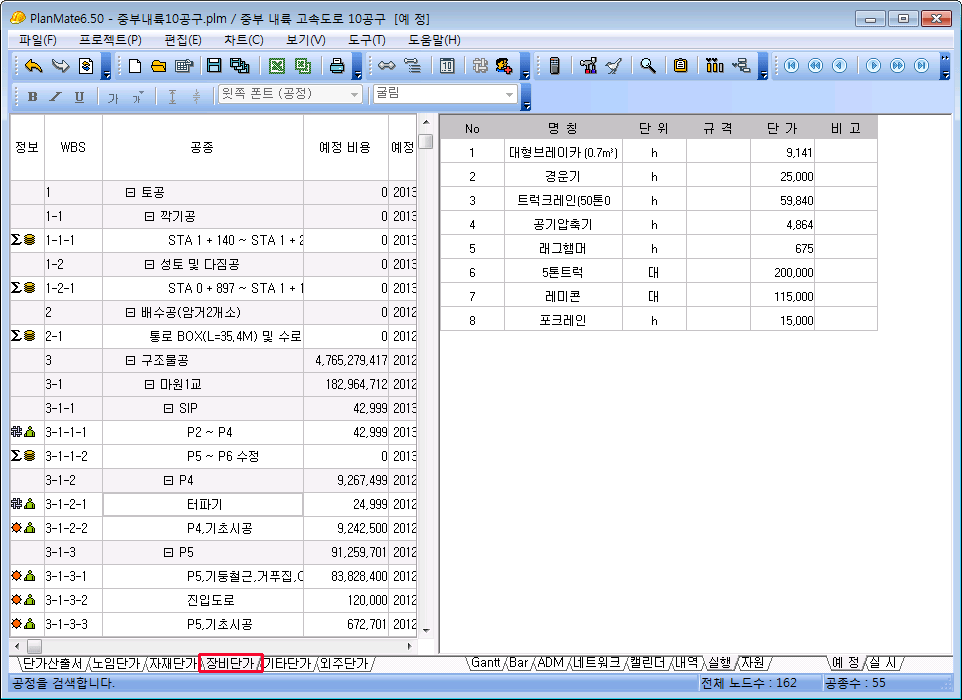Image resolution: width=962 pixels, height=700 pixels.
Task: Toggle Underline formatting button
Action: click(79, 96)
